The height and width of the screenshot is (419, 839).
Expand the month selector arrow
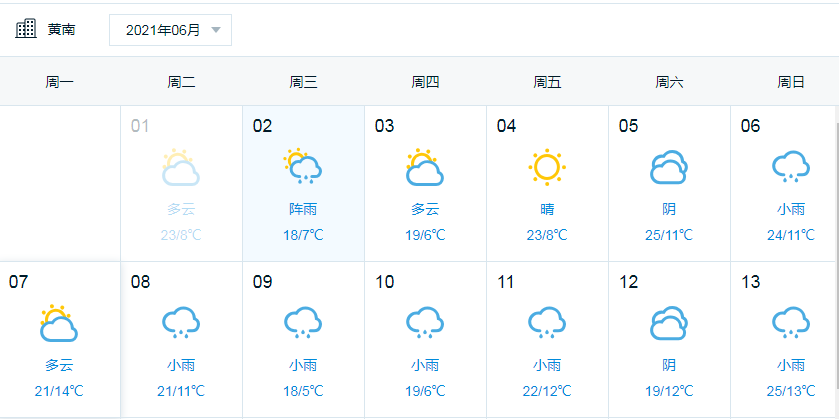216,30
